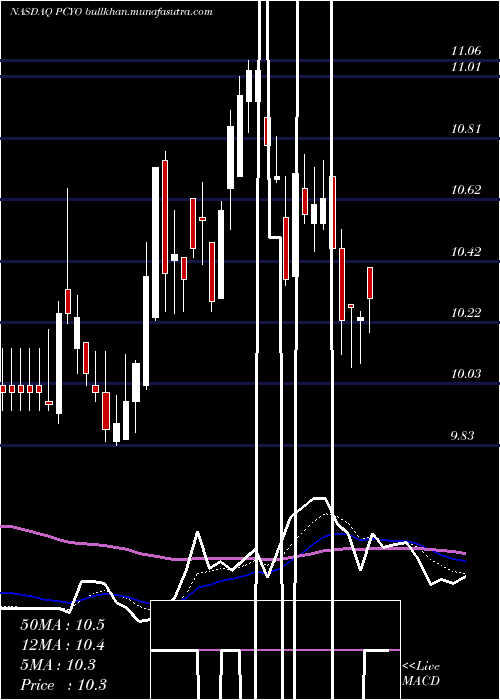The width and height of the screenshot is (500, 700).
Task: Click the 10.81 price level label
Action: pos(466,129)
